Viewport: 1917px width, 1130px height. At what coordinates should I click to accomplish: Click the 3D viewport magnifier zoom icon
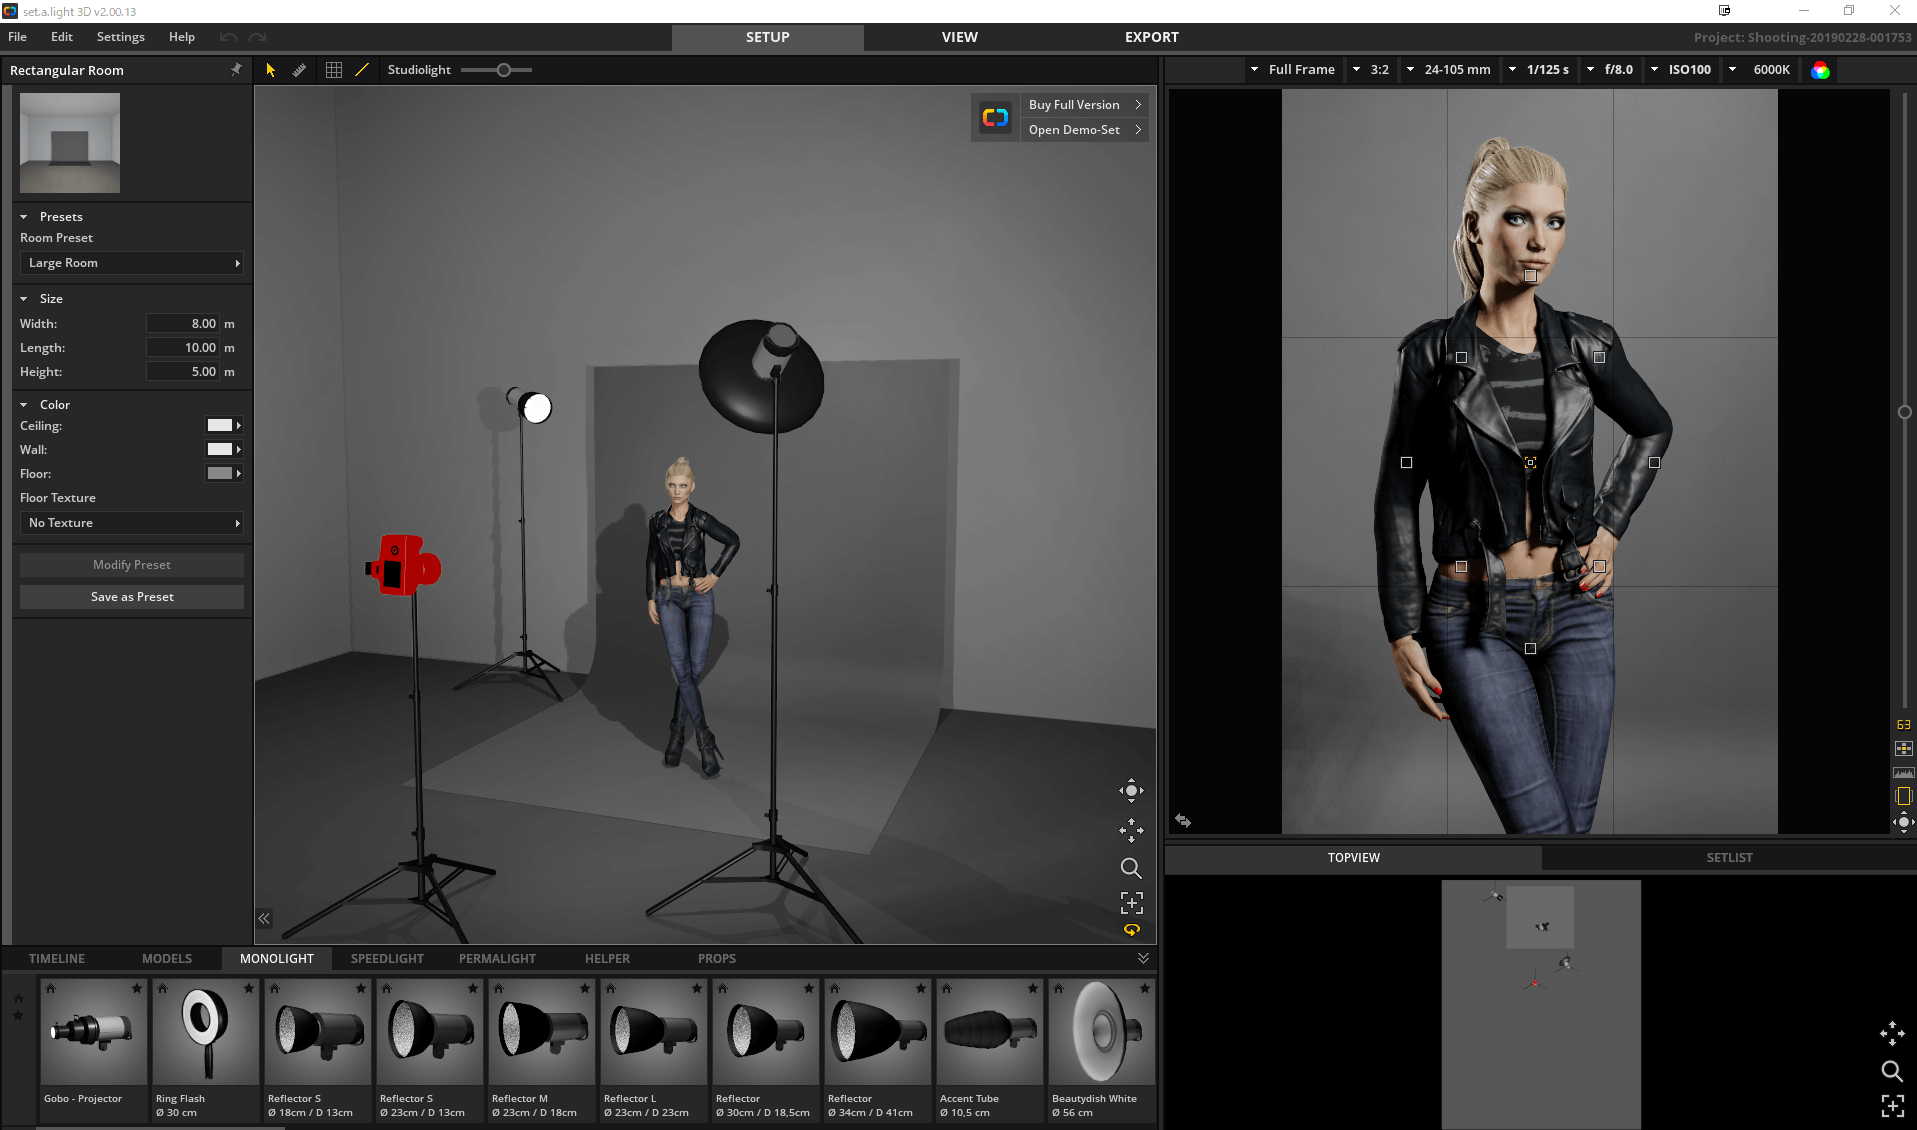click(x=1131, y=868)
